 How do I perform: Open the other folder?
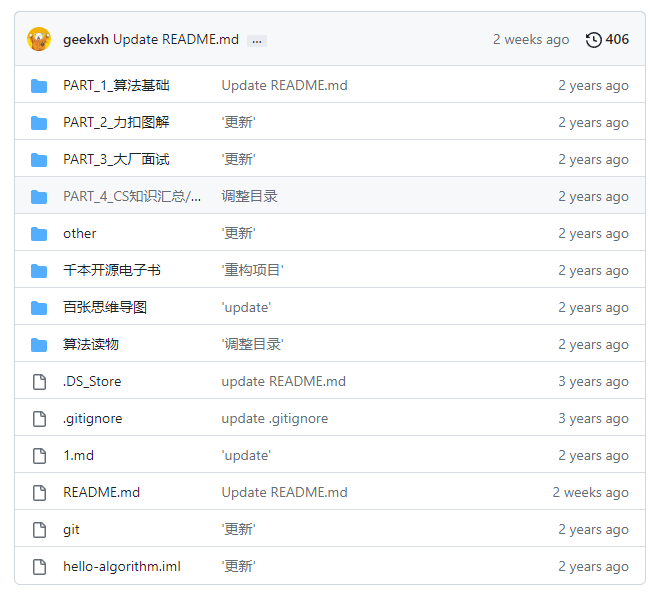click(x=80, y=234)
